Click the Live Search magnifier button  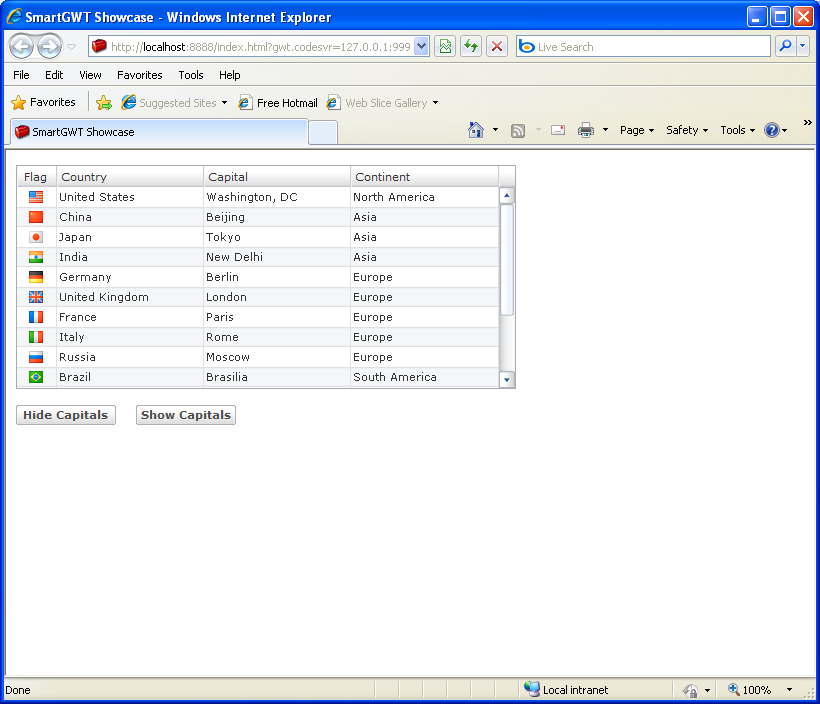tap(785, 47)
